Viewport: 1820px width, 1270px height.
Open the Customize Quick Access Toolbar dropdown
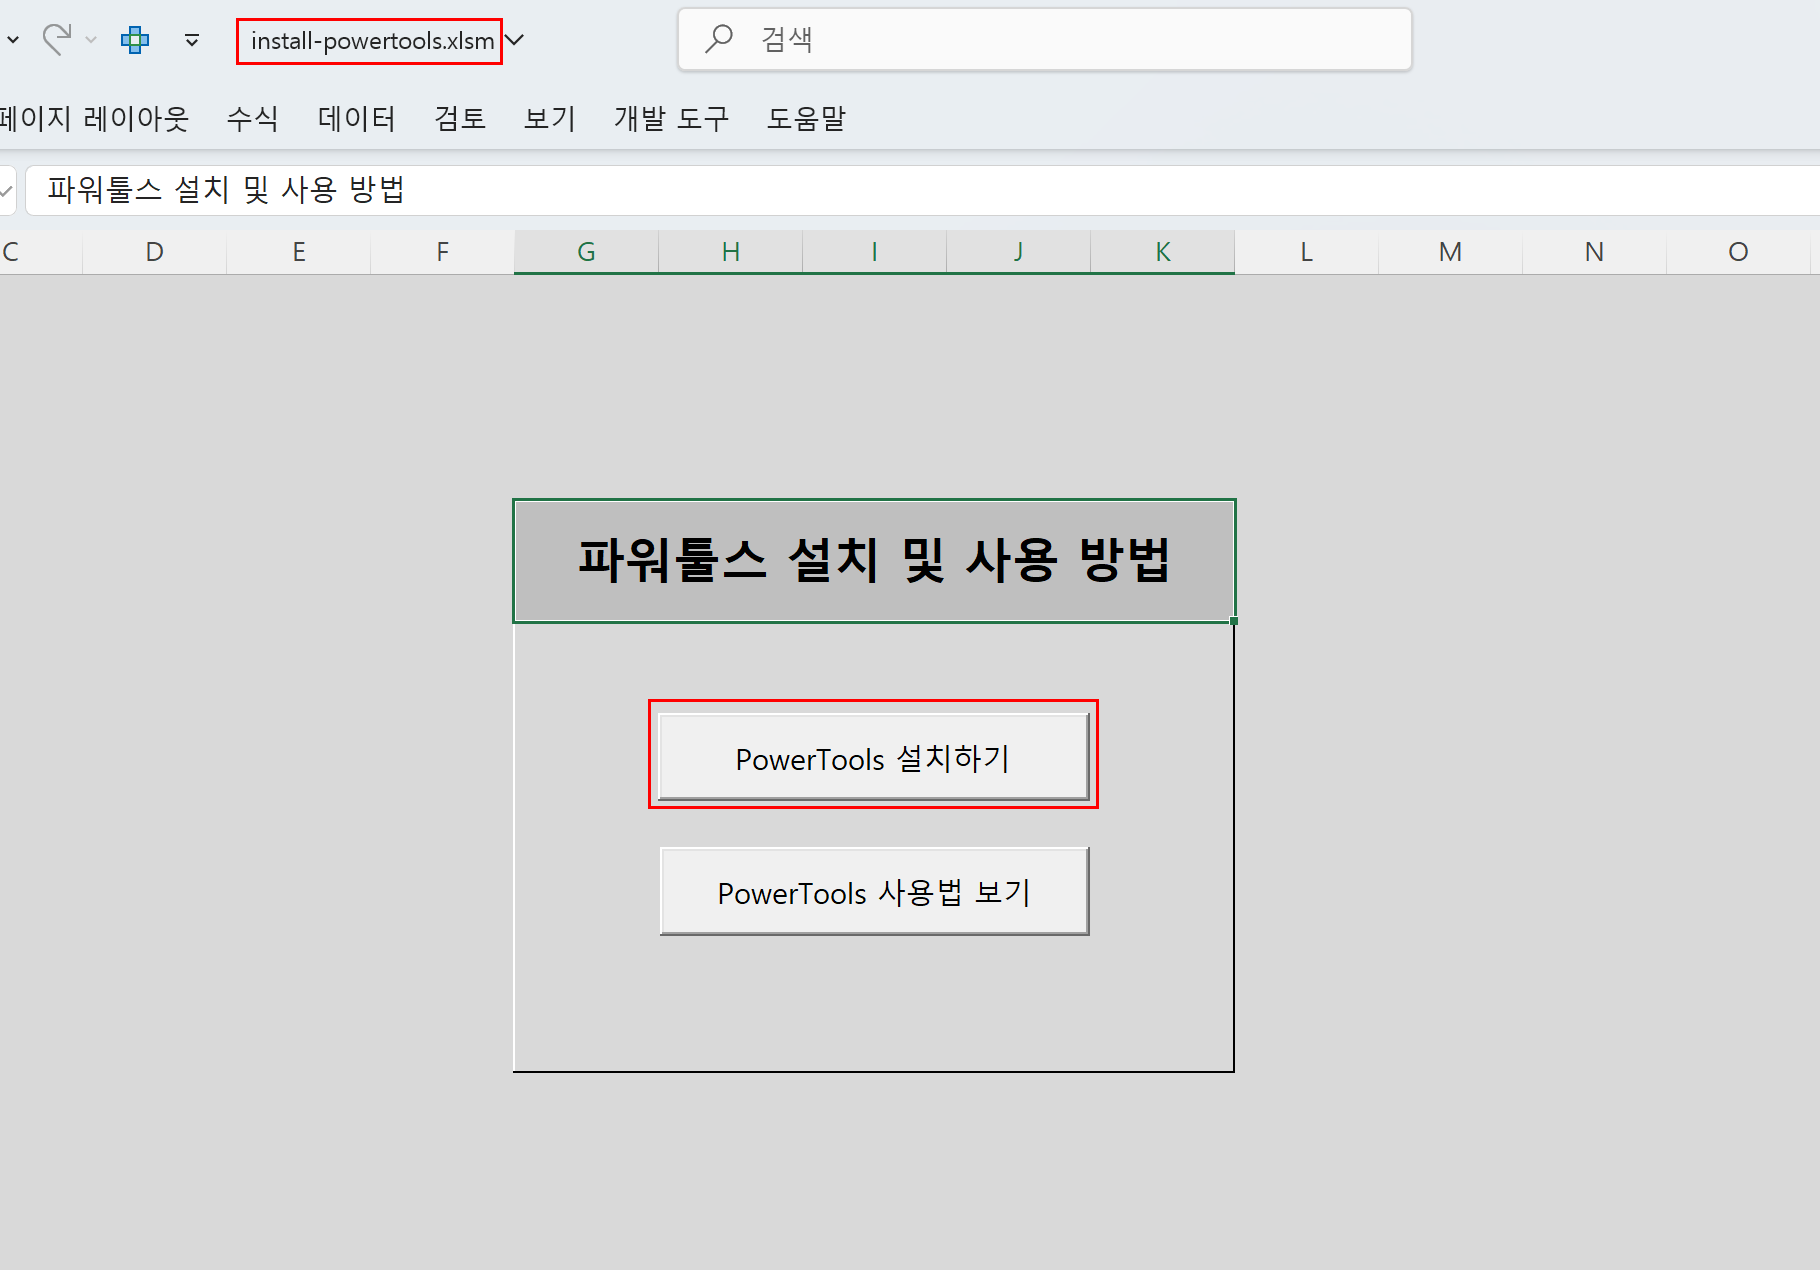[192, 40]
